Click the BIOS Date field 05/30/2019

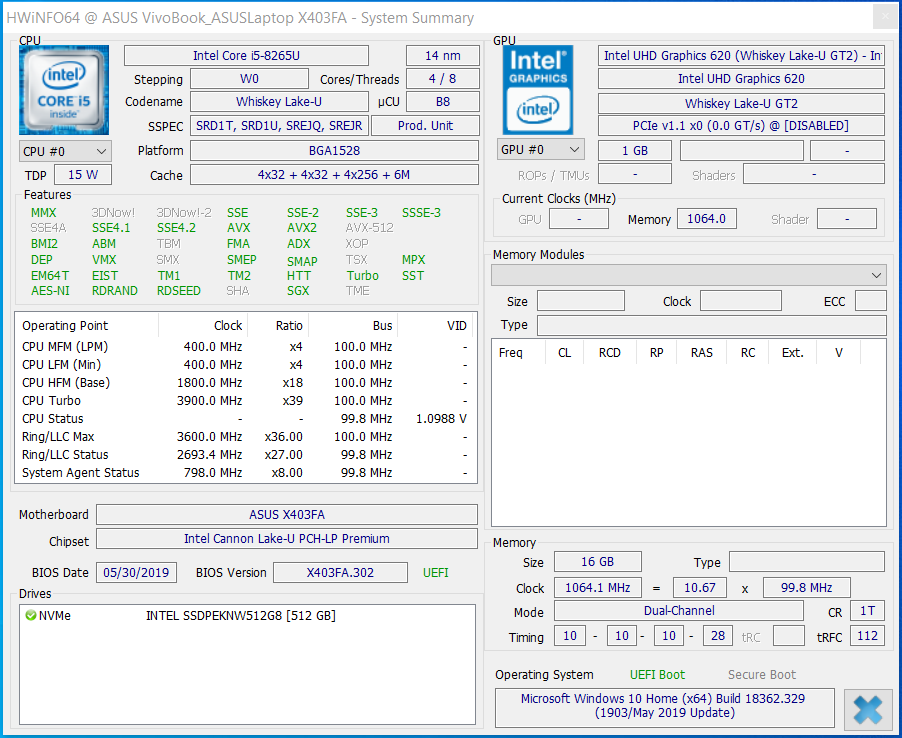pyautogui.click(x=136, y=573)
